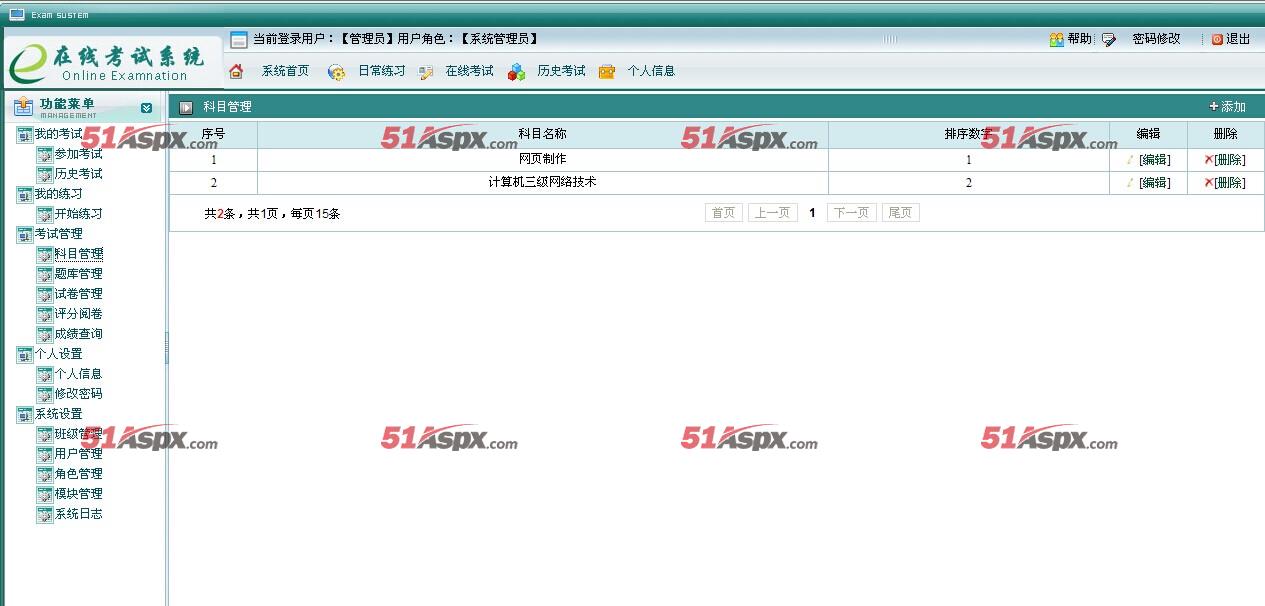Click the icon next to 系统日志

click(44, 514)
